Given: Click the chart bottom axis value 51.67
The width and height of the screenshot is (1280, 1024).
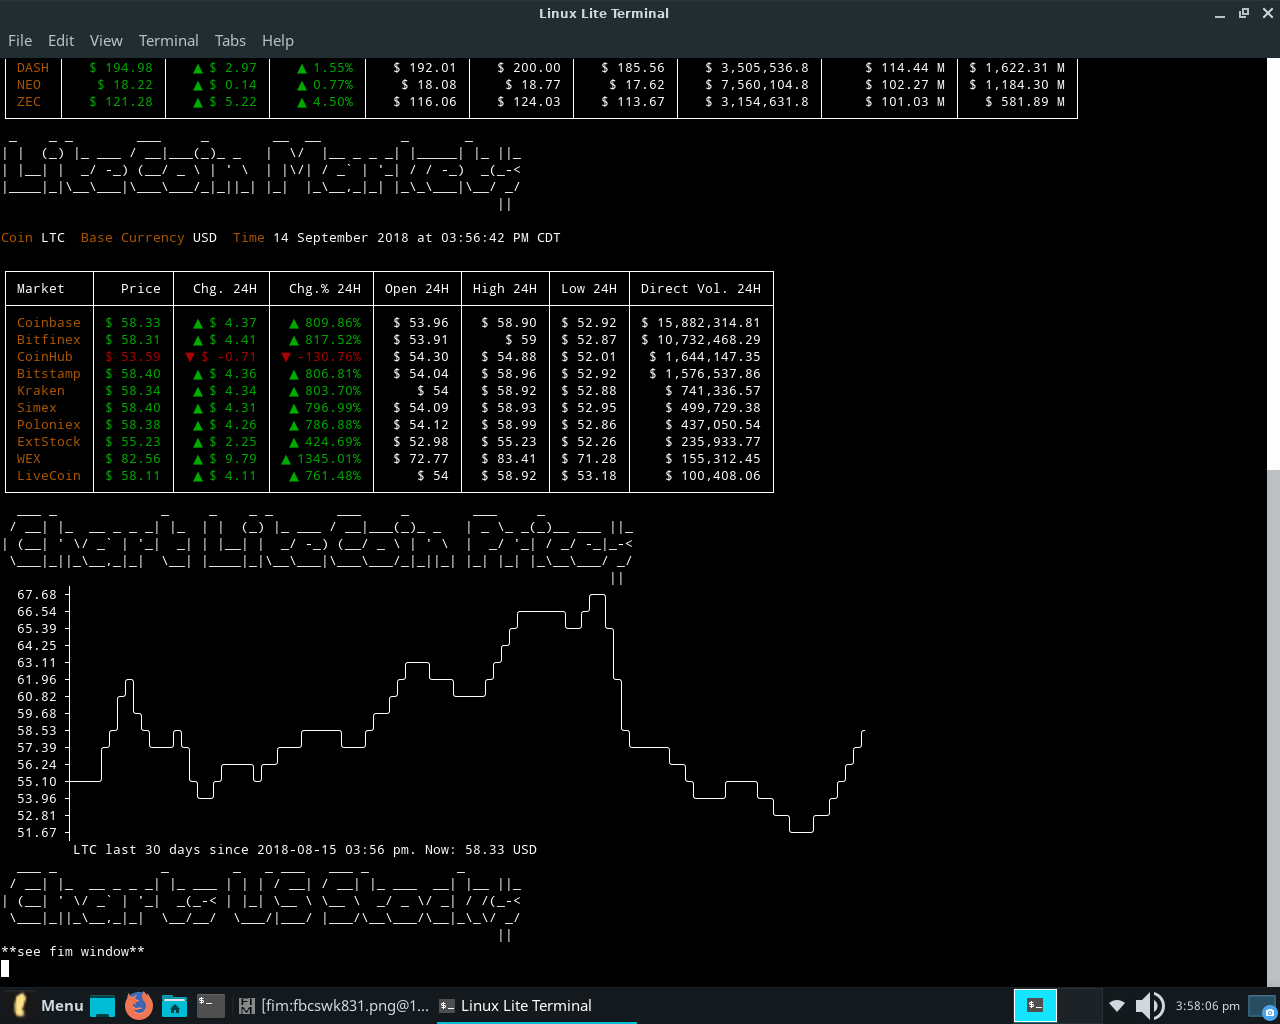Looking at the screenshot, I should pyautogui.click(x=37, y=833).
